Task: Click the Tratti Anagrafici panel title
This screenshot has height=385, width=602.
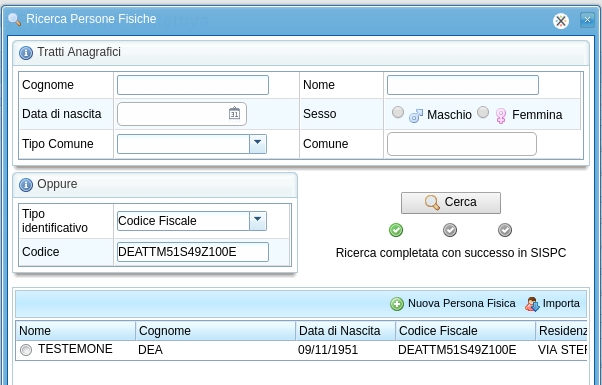Action: [x=79, y=52]
